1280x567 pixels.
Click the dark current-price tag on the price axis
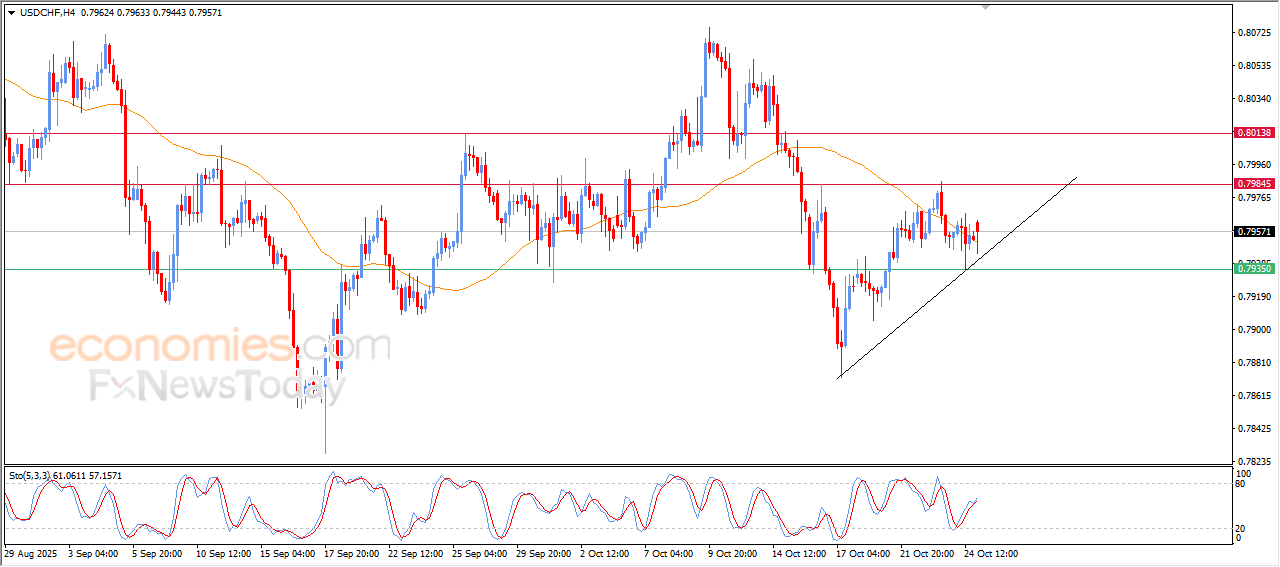pyautogui.click(x=1253, y=232)
